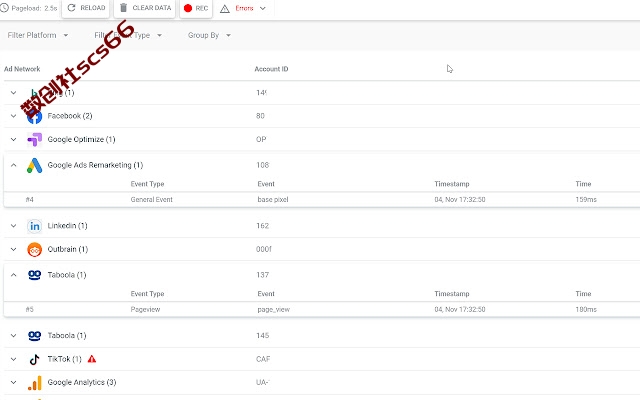Click the Outbrain account ID 000f

tap(264, 249)
